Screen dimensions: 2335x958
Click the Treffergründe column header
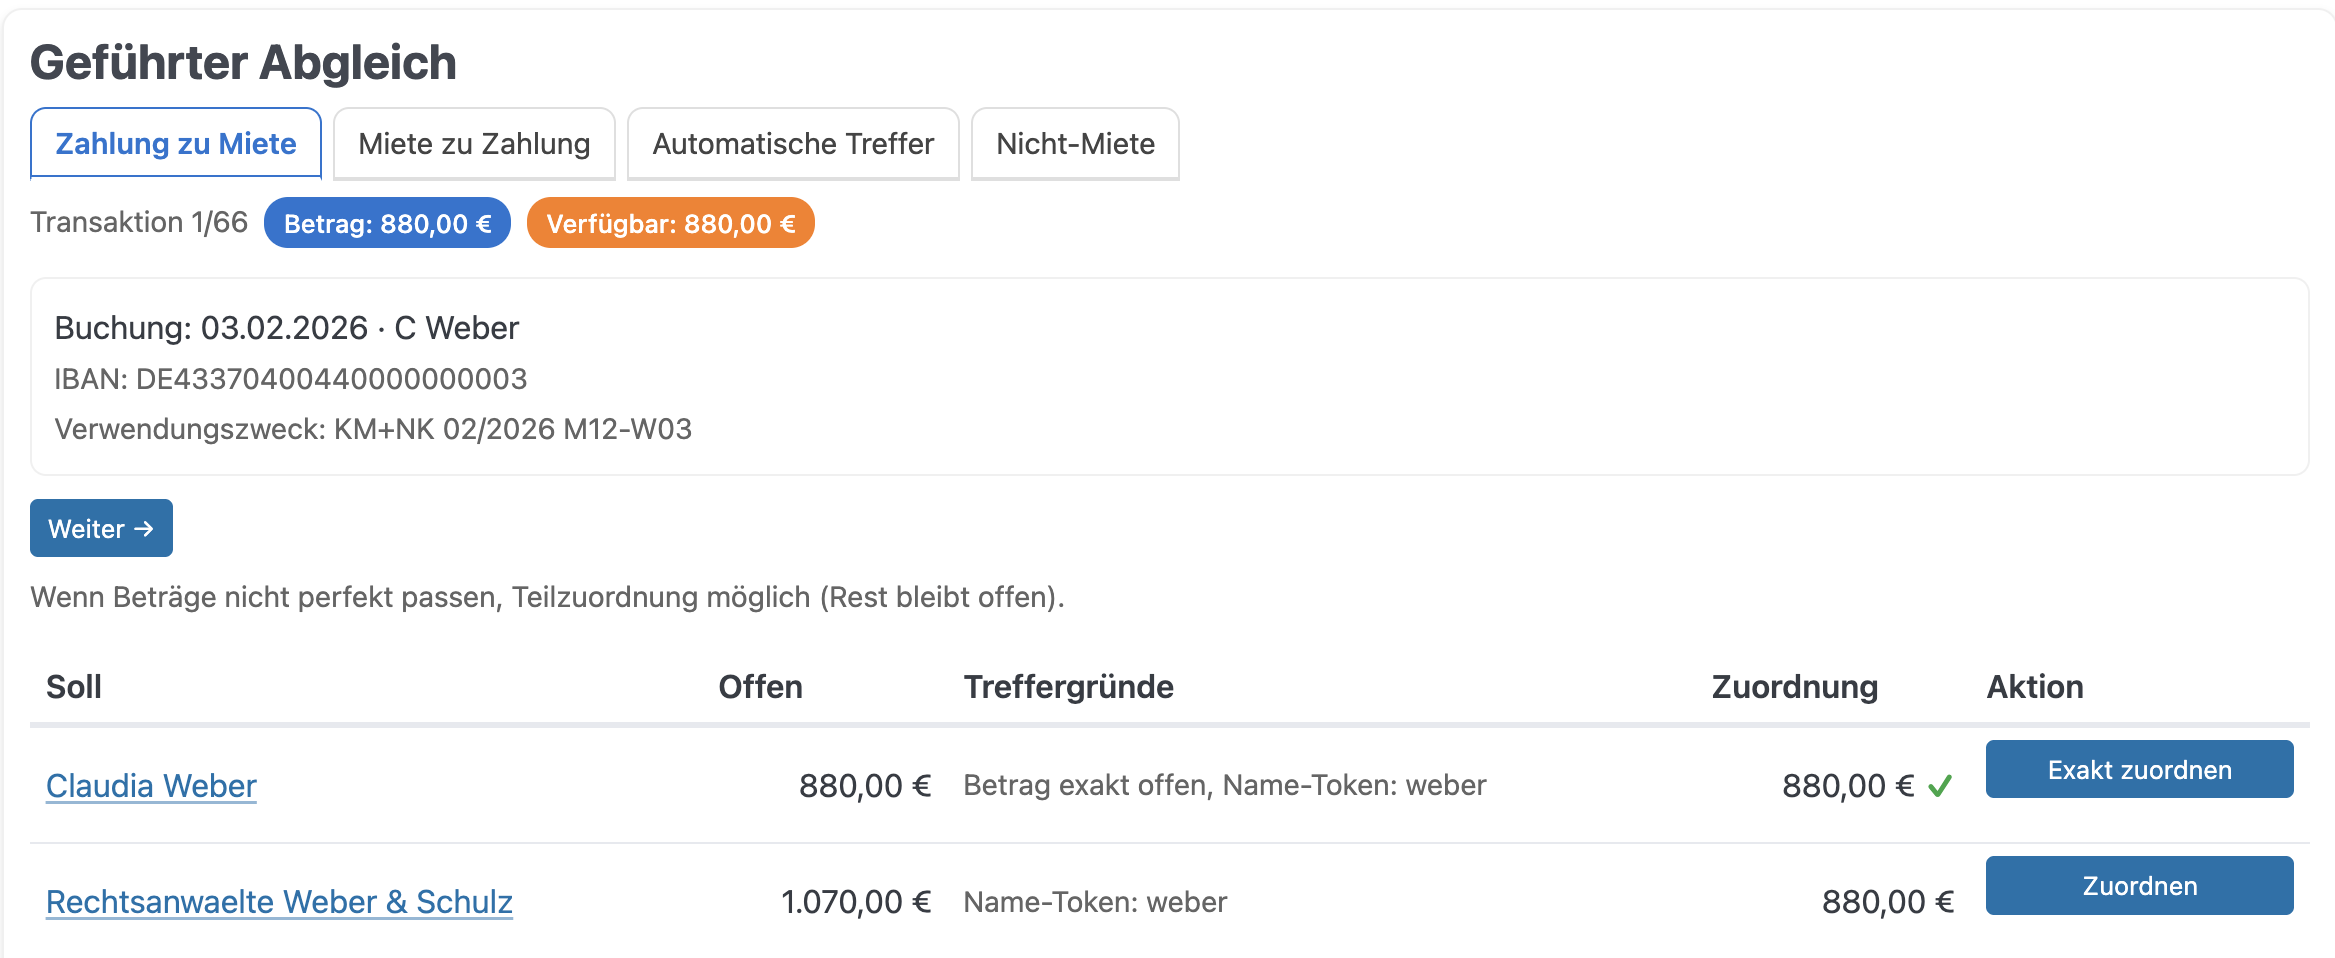point(1068,687)
